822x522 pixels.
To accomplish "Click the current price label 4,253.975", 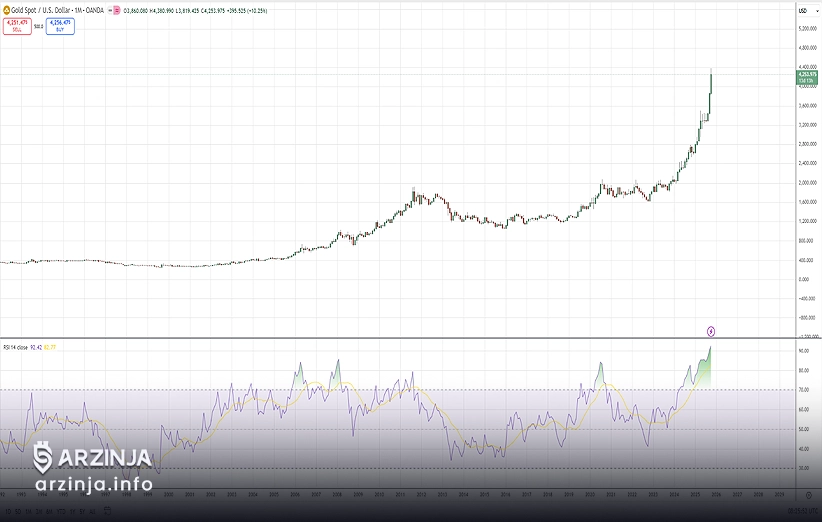I will tap(807, 74).
